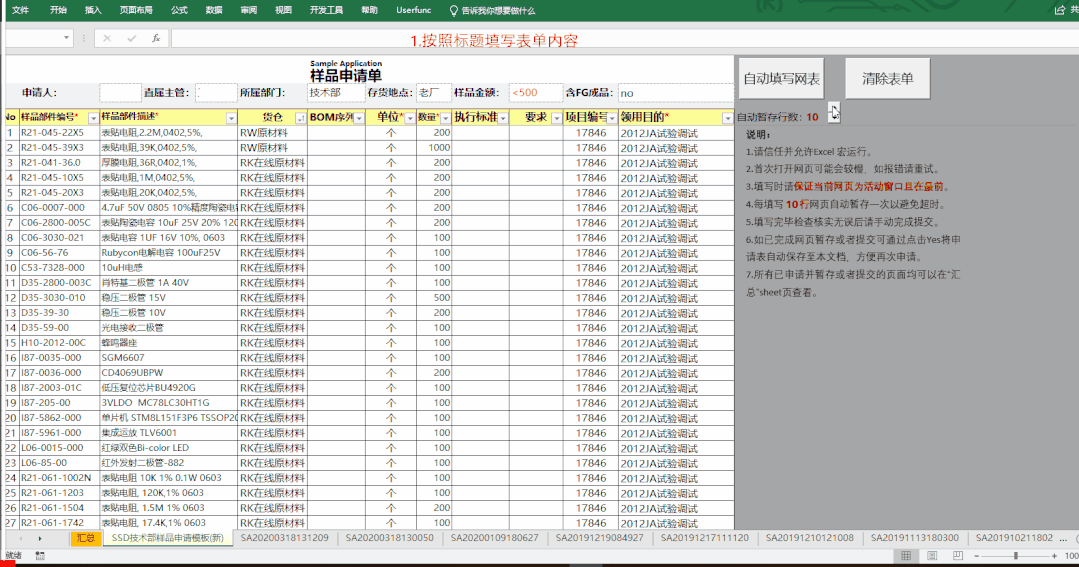This screenshot has height=567, width=1079.
Task: Open the 执行标准 filter dropdown
Action: point(503,118)
